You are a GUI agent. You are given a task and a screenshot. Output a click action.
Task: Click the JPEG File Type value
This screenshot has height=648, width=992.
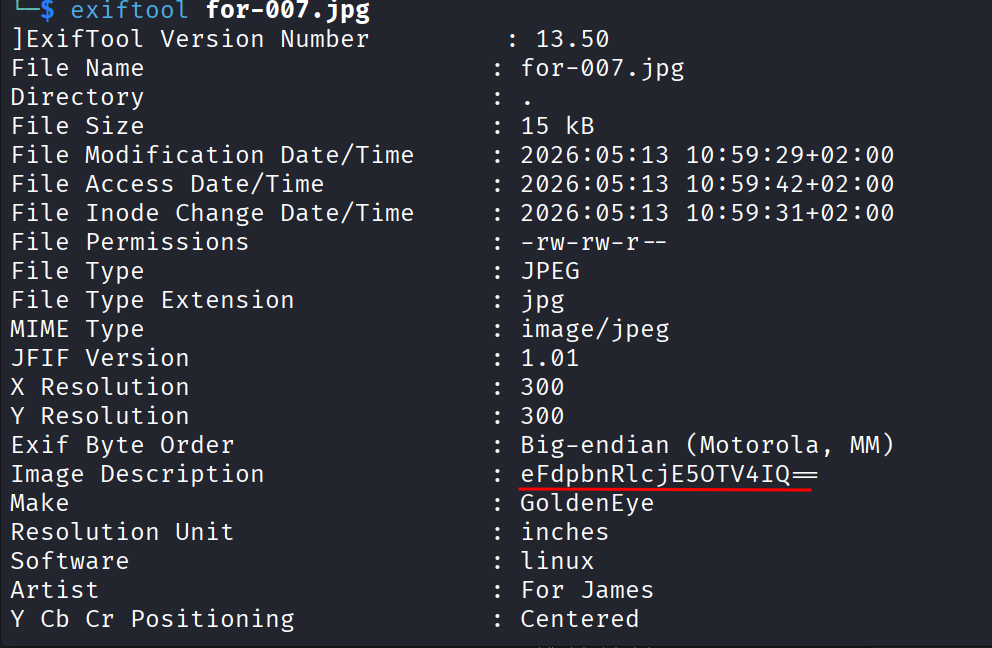(550, 271)
